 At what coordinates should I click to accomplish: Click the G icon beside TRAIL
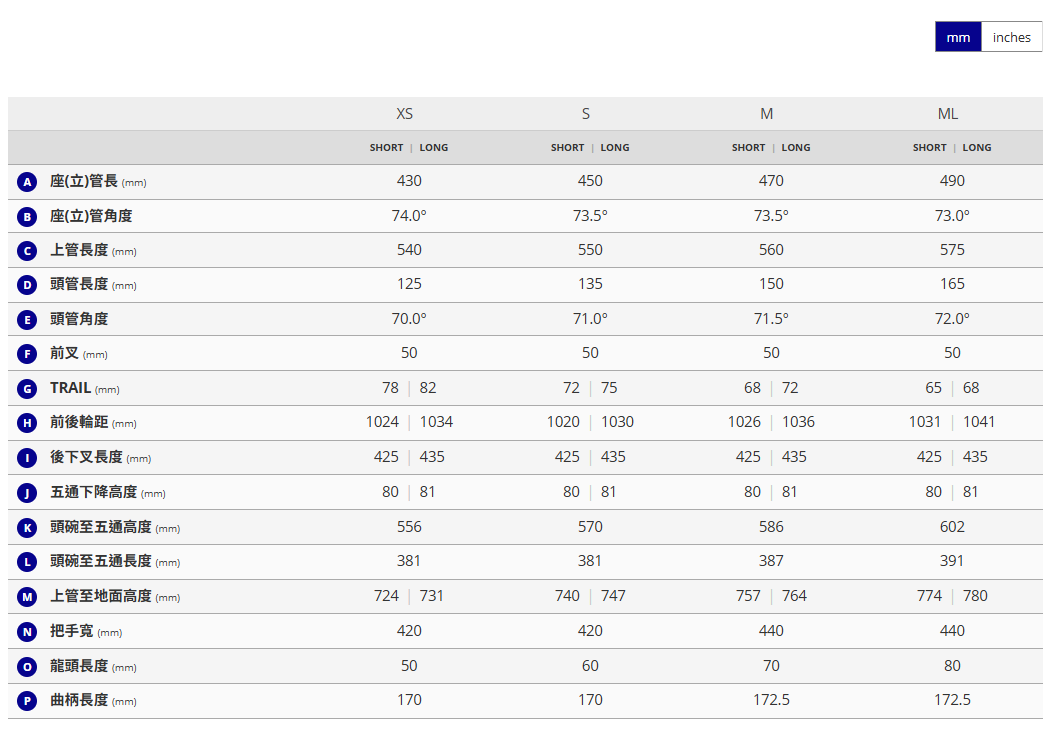click(27, 389)
